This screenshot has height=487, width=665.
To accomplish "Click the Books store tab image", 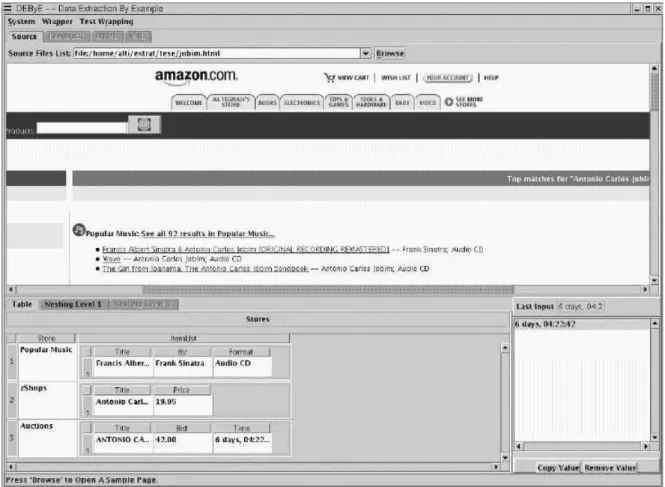I will pos(267,103).
